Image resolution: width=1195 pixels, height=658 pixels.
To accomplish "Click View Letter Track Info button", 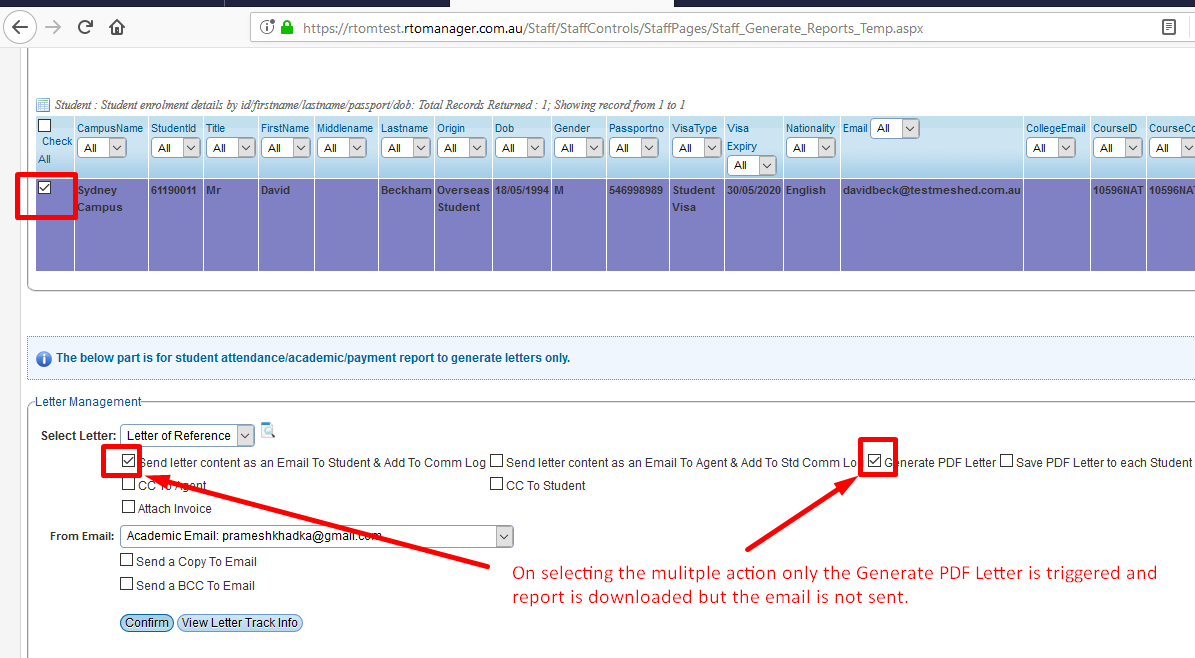I will pyautogui.click(x=240, y=622).
